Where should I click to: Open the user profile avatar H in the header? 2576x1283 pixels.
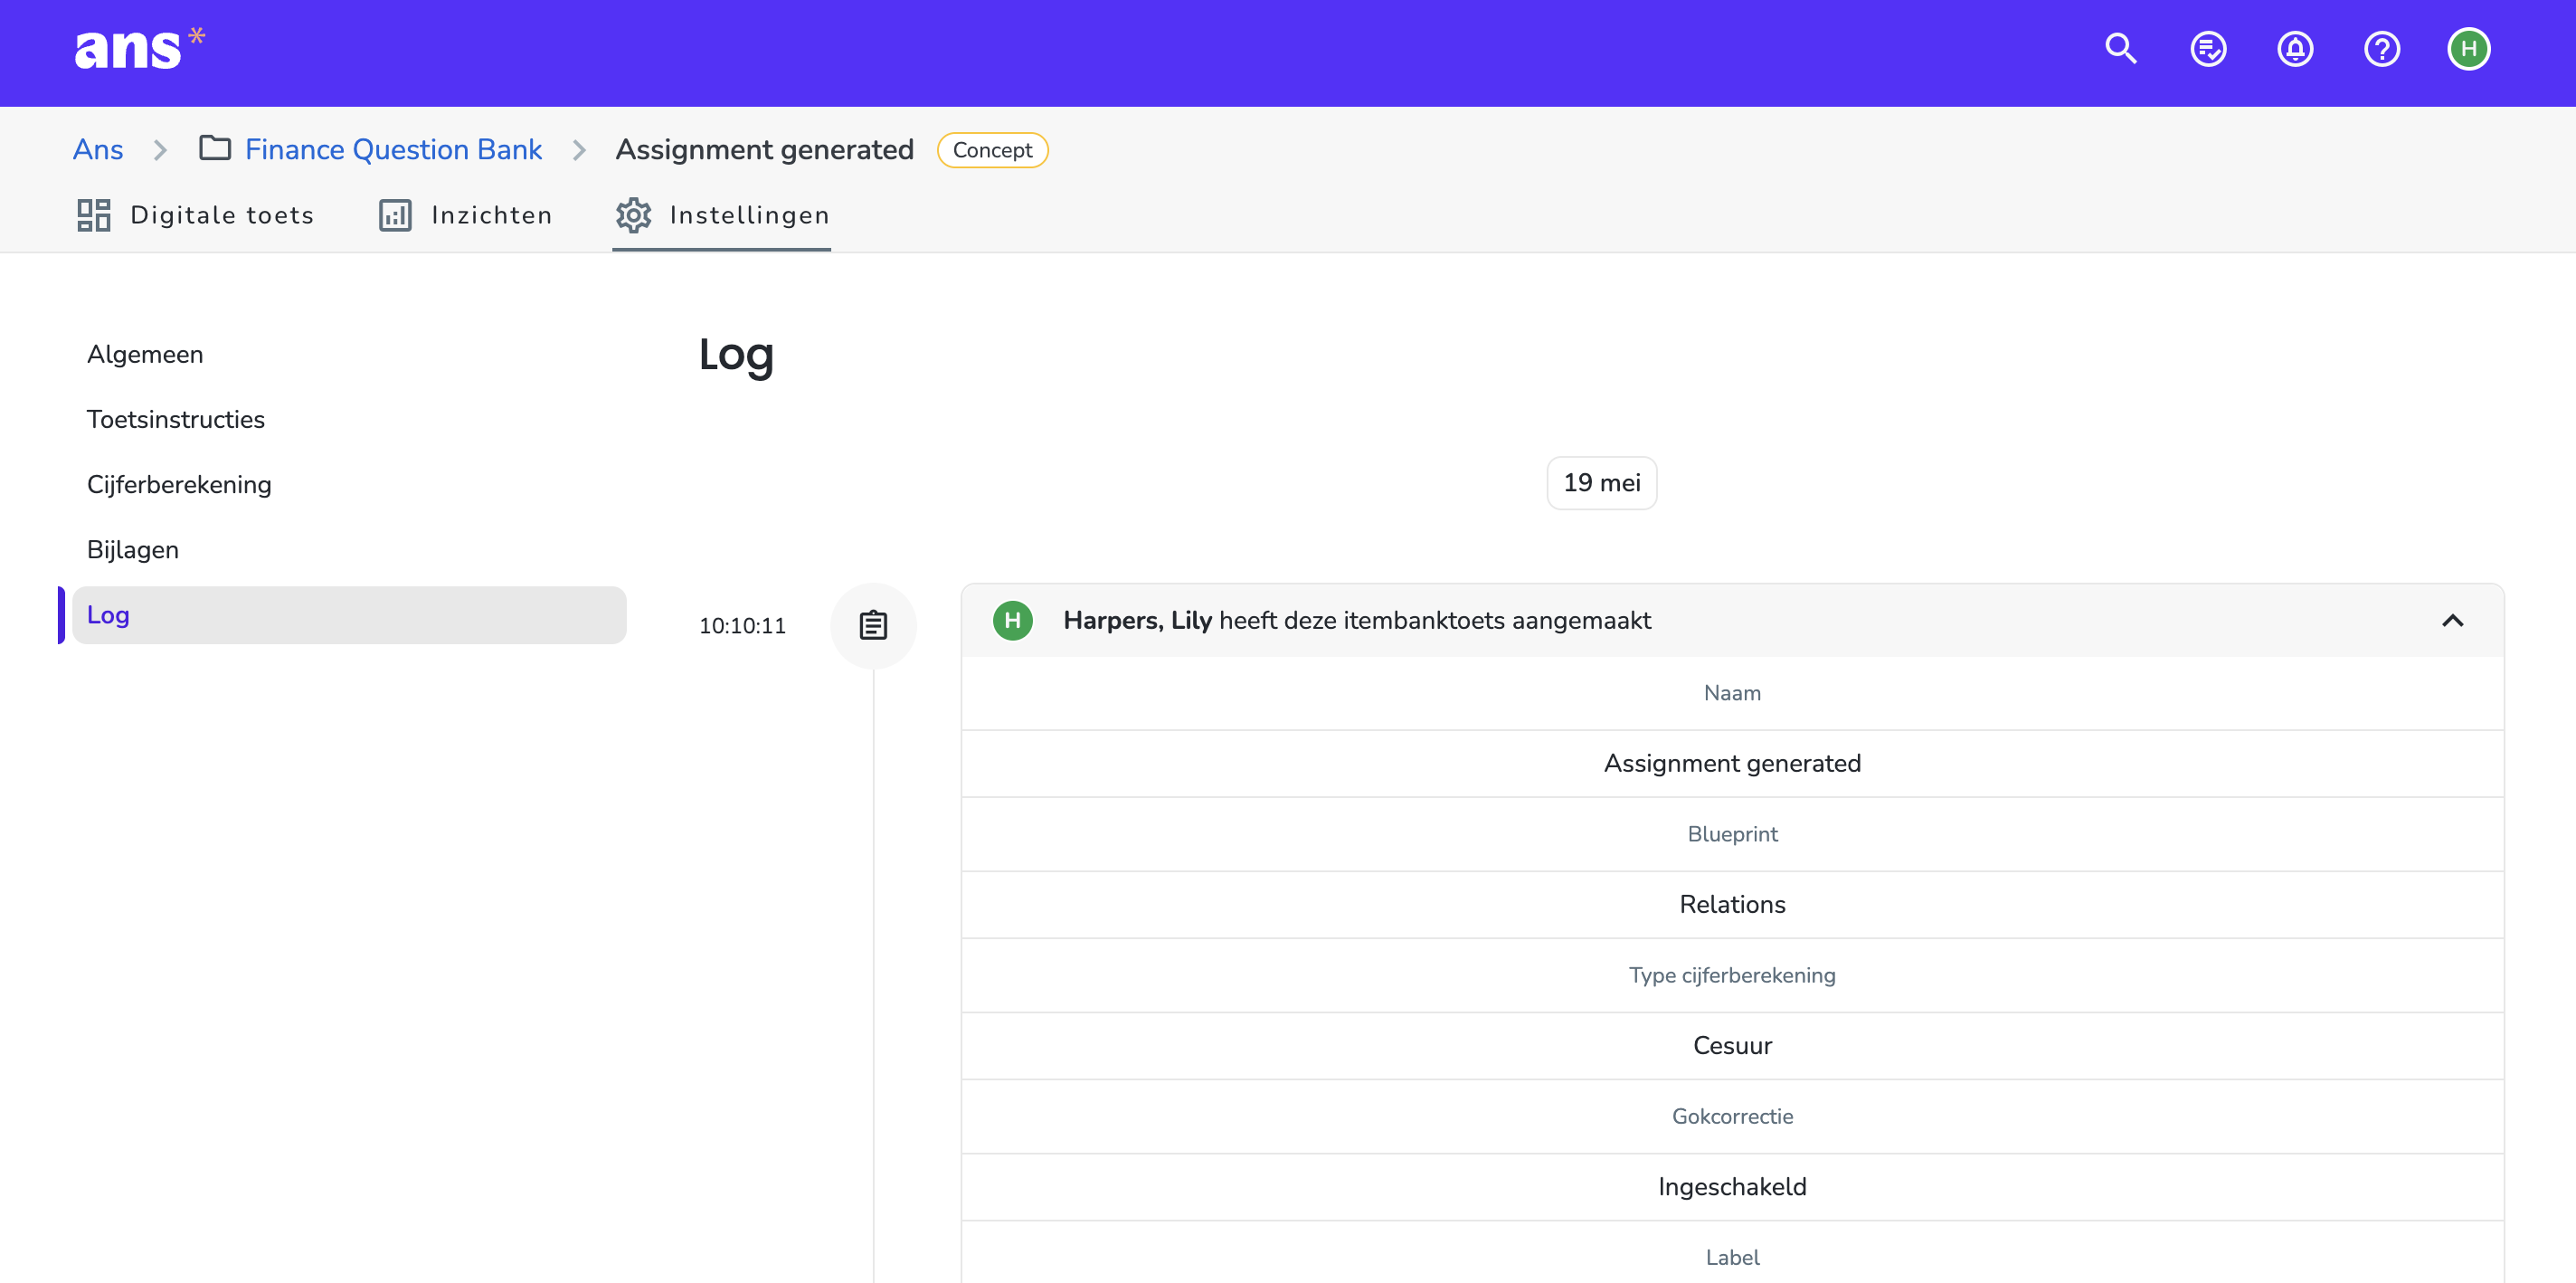coord(2469,49)
